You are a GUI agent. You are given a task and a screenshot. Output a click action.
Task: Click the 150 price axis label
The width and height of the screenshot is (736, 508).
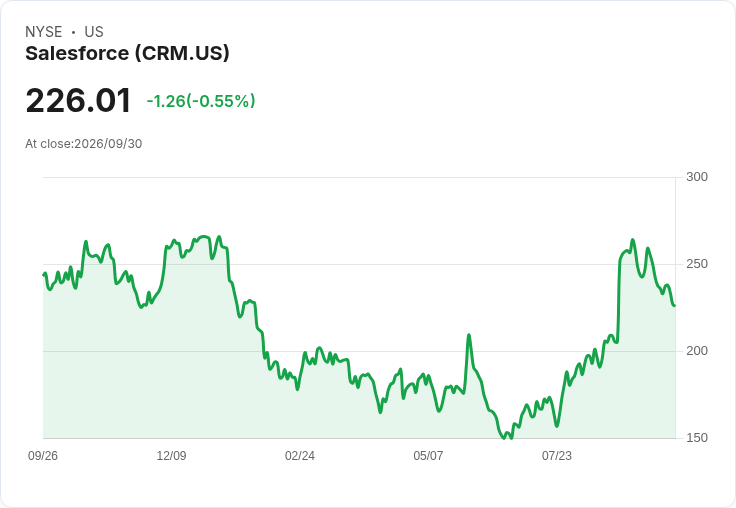[697, 438]
